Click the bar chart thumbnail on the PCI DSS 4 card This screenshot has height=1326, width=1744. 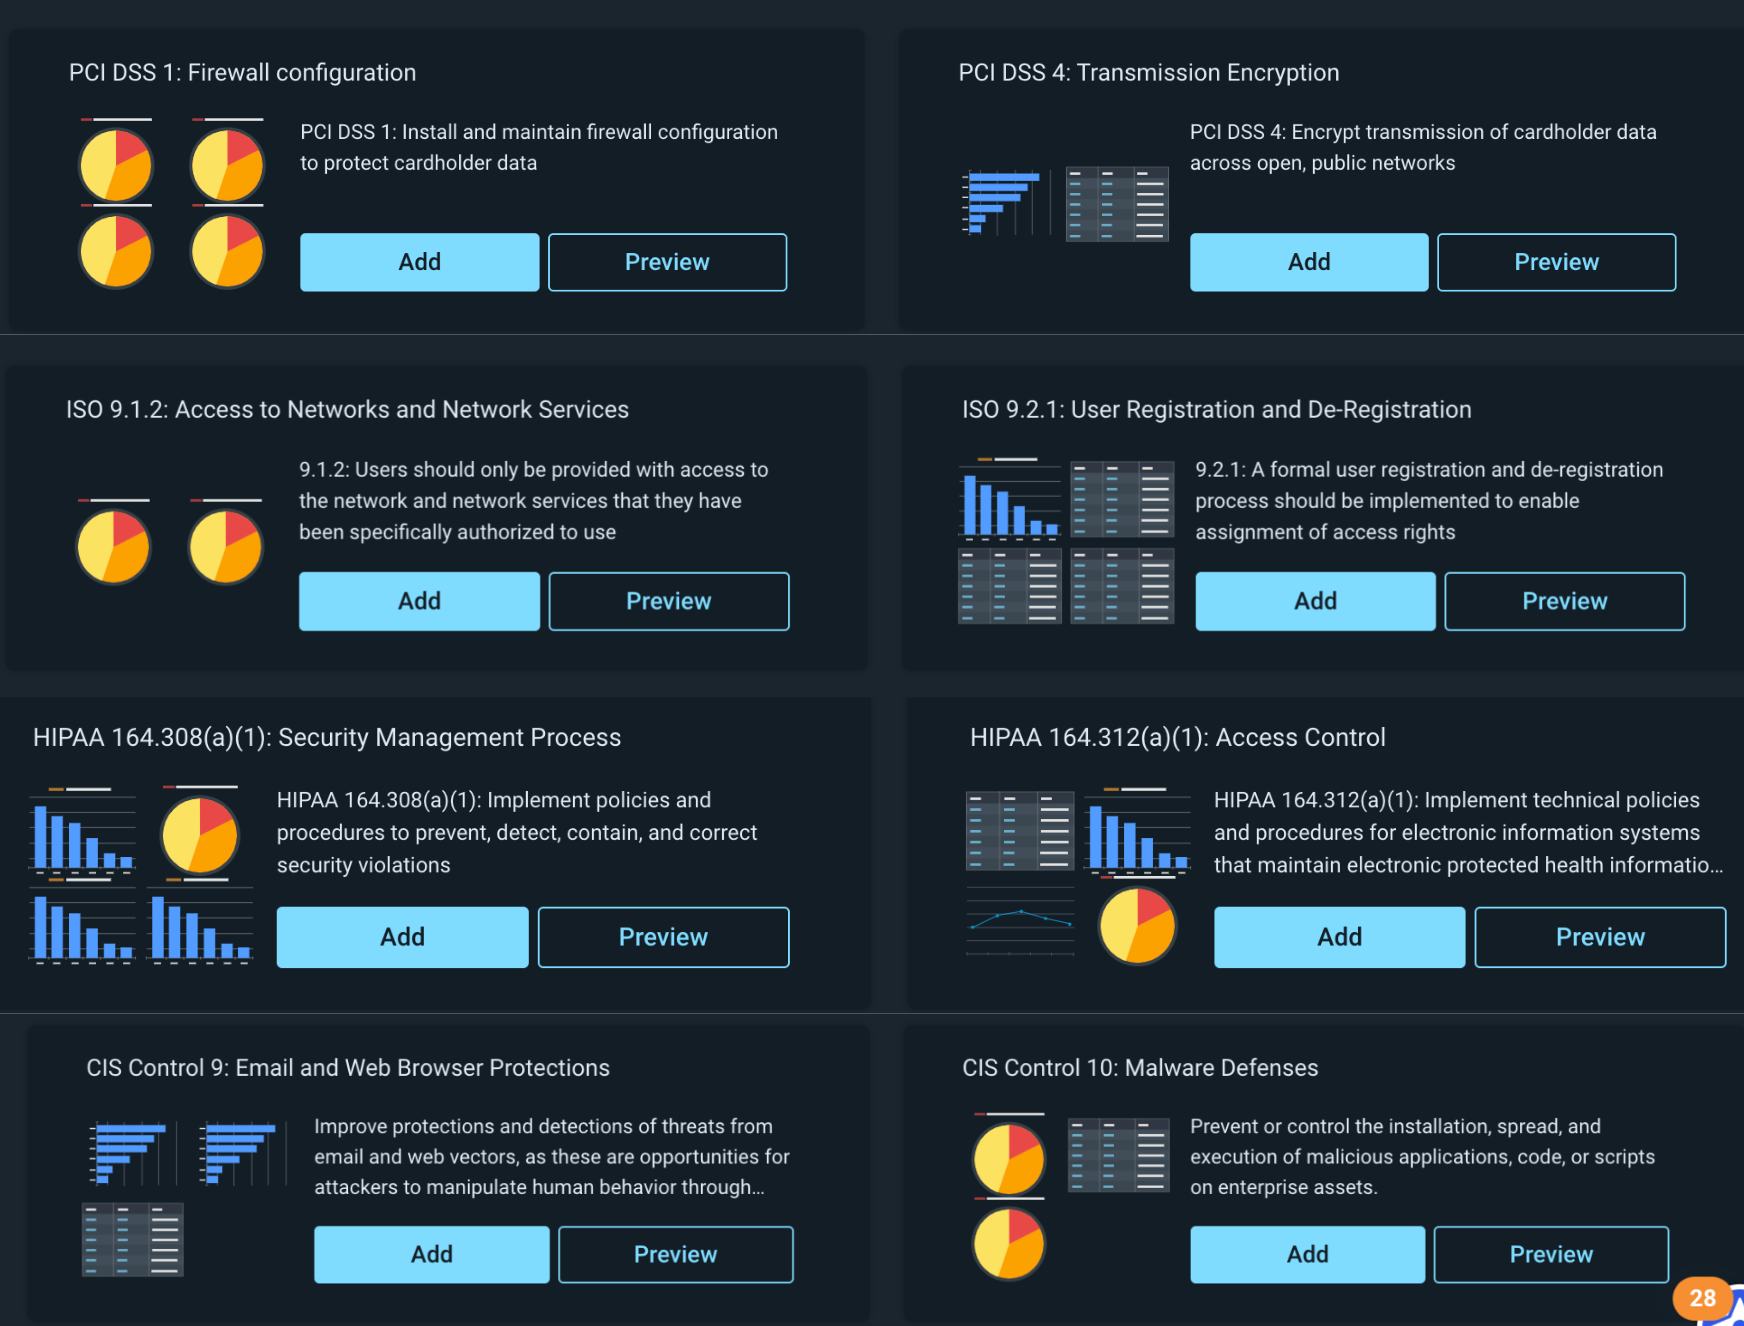pyautogui.click(x=1003, y=203)
